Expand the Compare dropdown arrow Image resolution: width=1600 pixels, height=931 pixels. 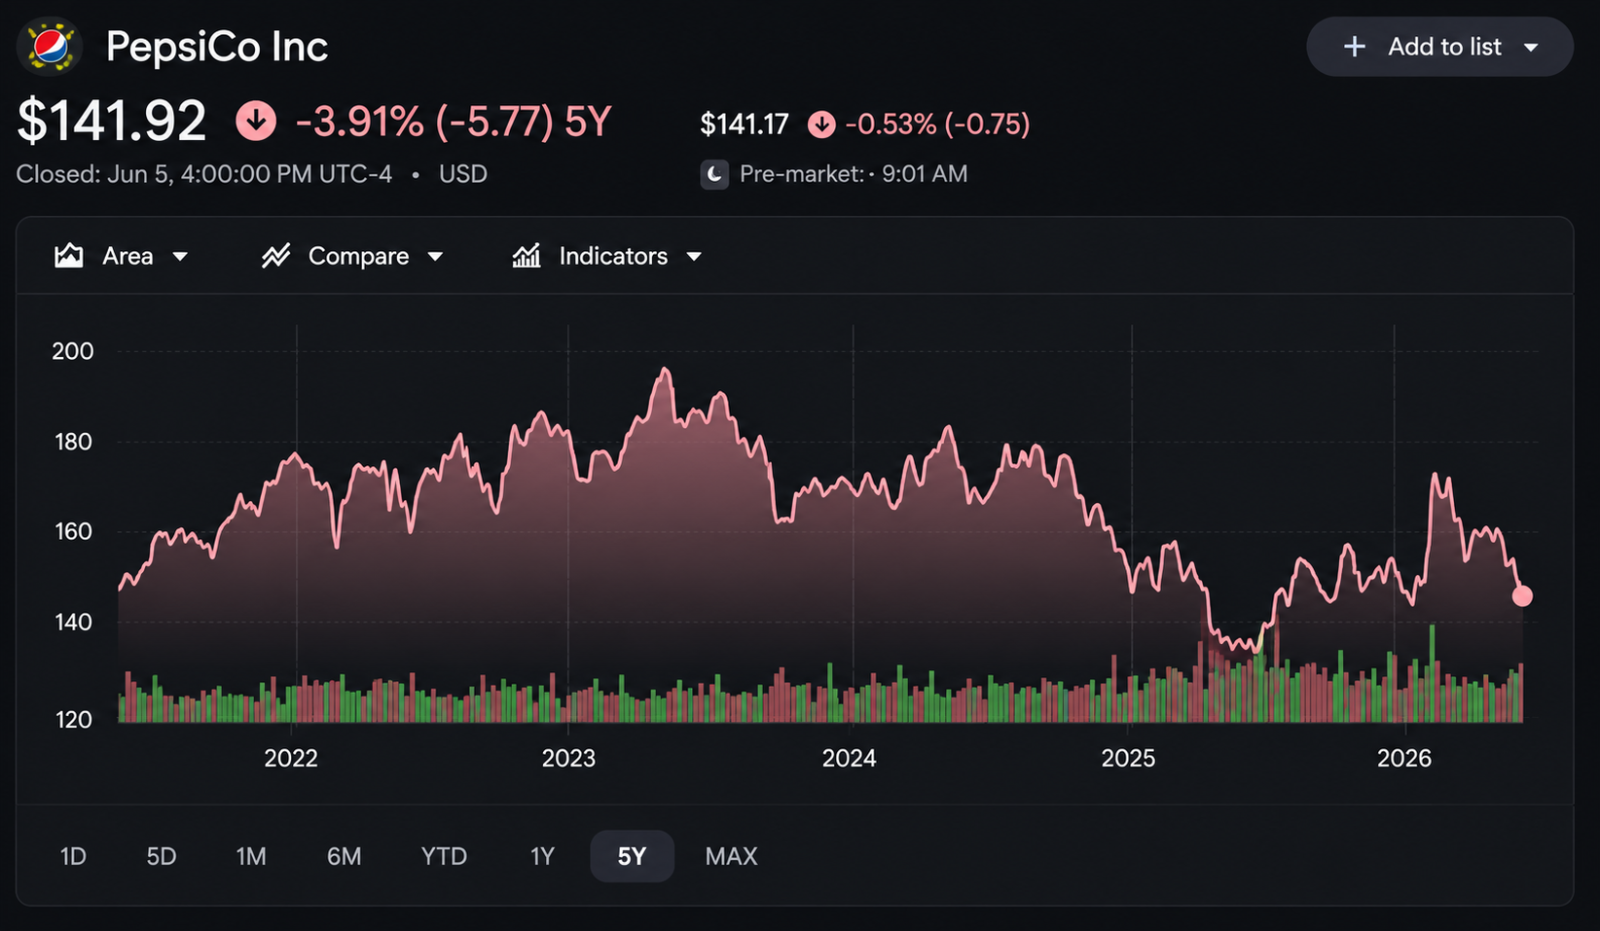point(435,257)
